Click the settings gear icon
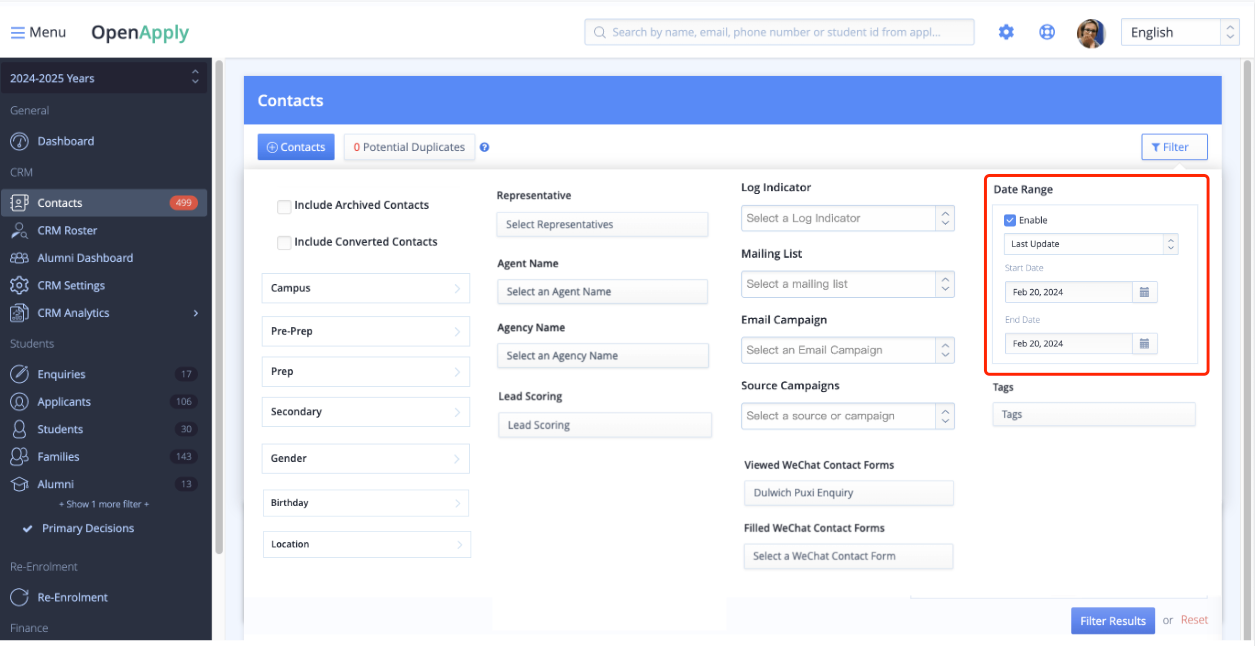Screen dimensions: 1255x646 coord(1006,32)
